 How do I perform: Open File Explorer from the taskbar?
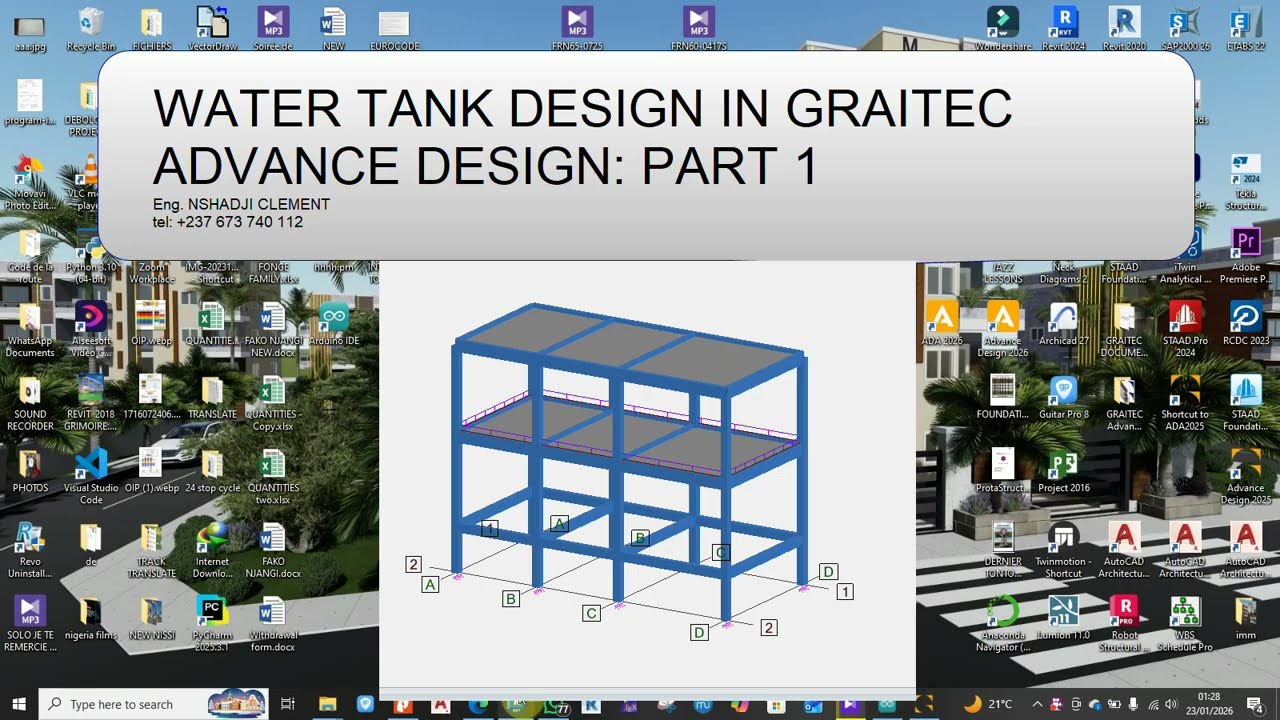point(327,704)
